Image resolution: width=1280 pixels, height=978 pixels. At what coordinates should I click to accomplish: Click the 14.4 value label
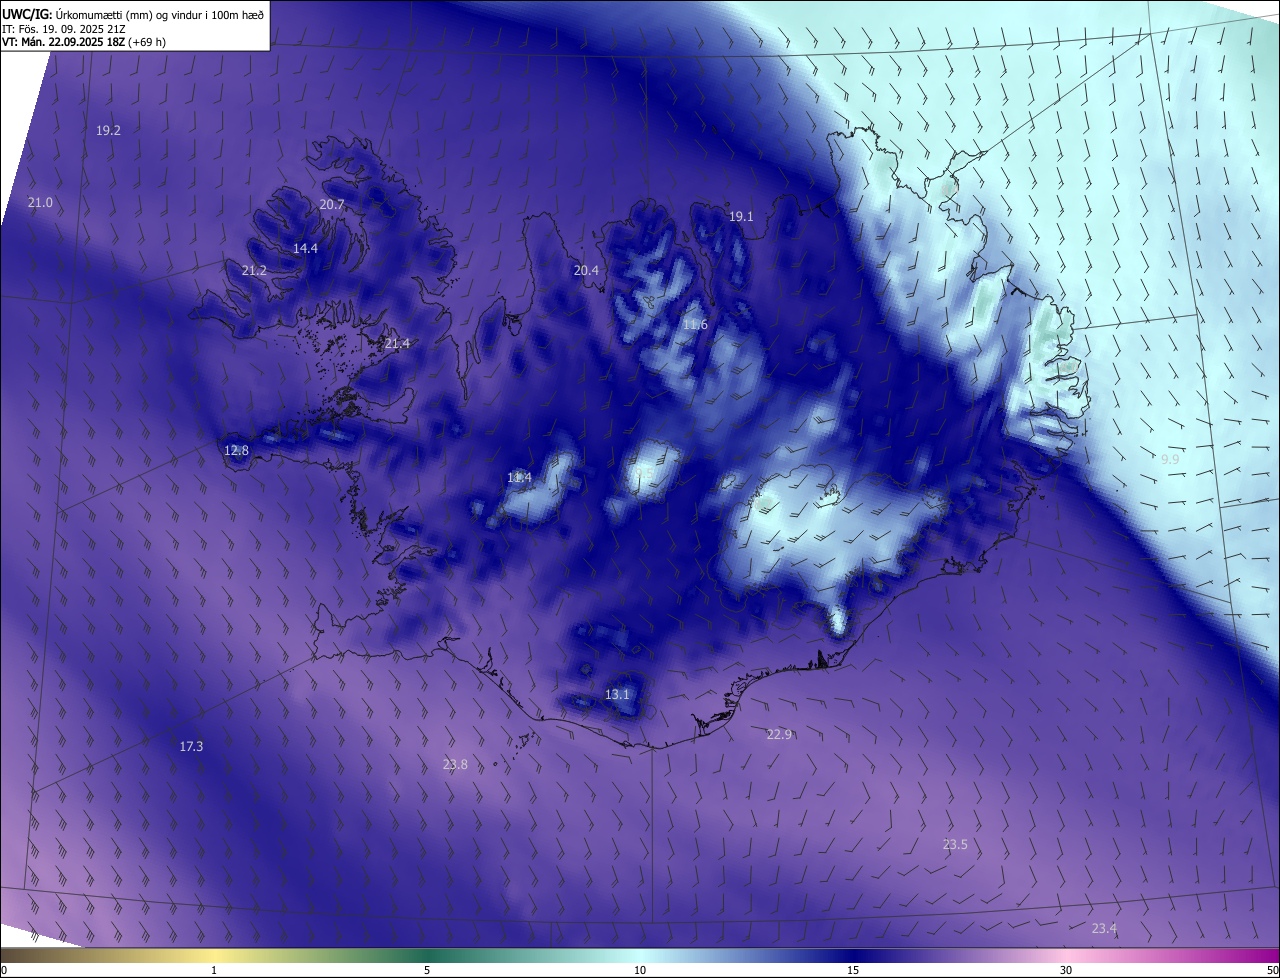click(305, 249)
